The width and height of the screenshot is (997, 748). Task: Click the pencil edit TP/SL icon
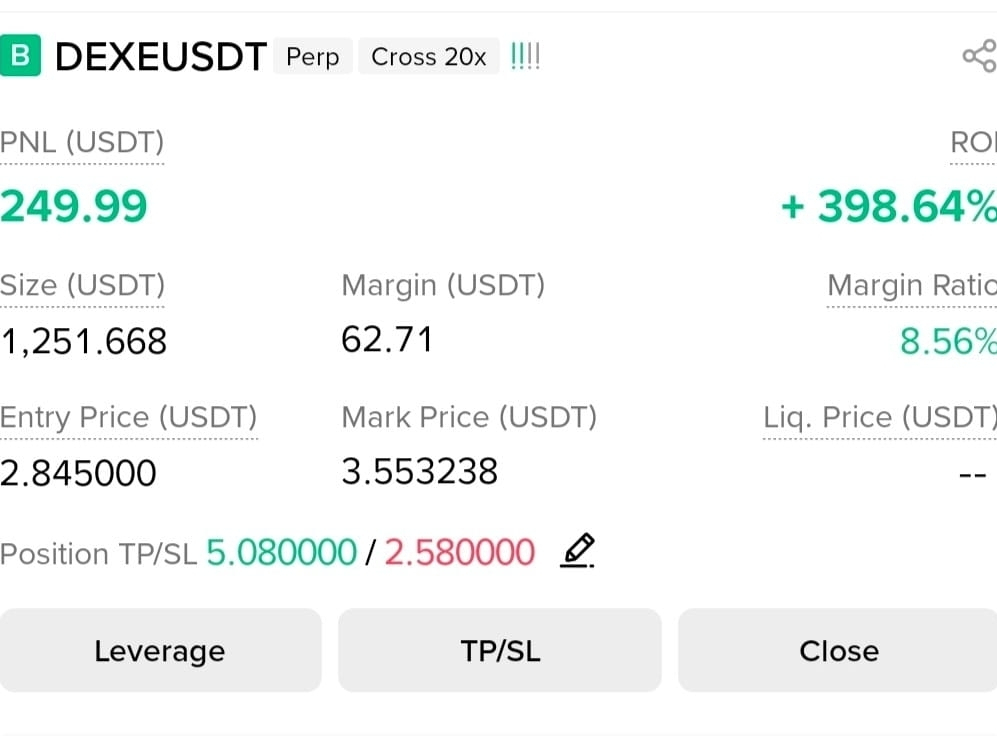[x=577, y=551]
